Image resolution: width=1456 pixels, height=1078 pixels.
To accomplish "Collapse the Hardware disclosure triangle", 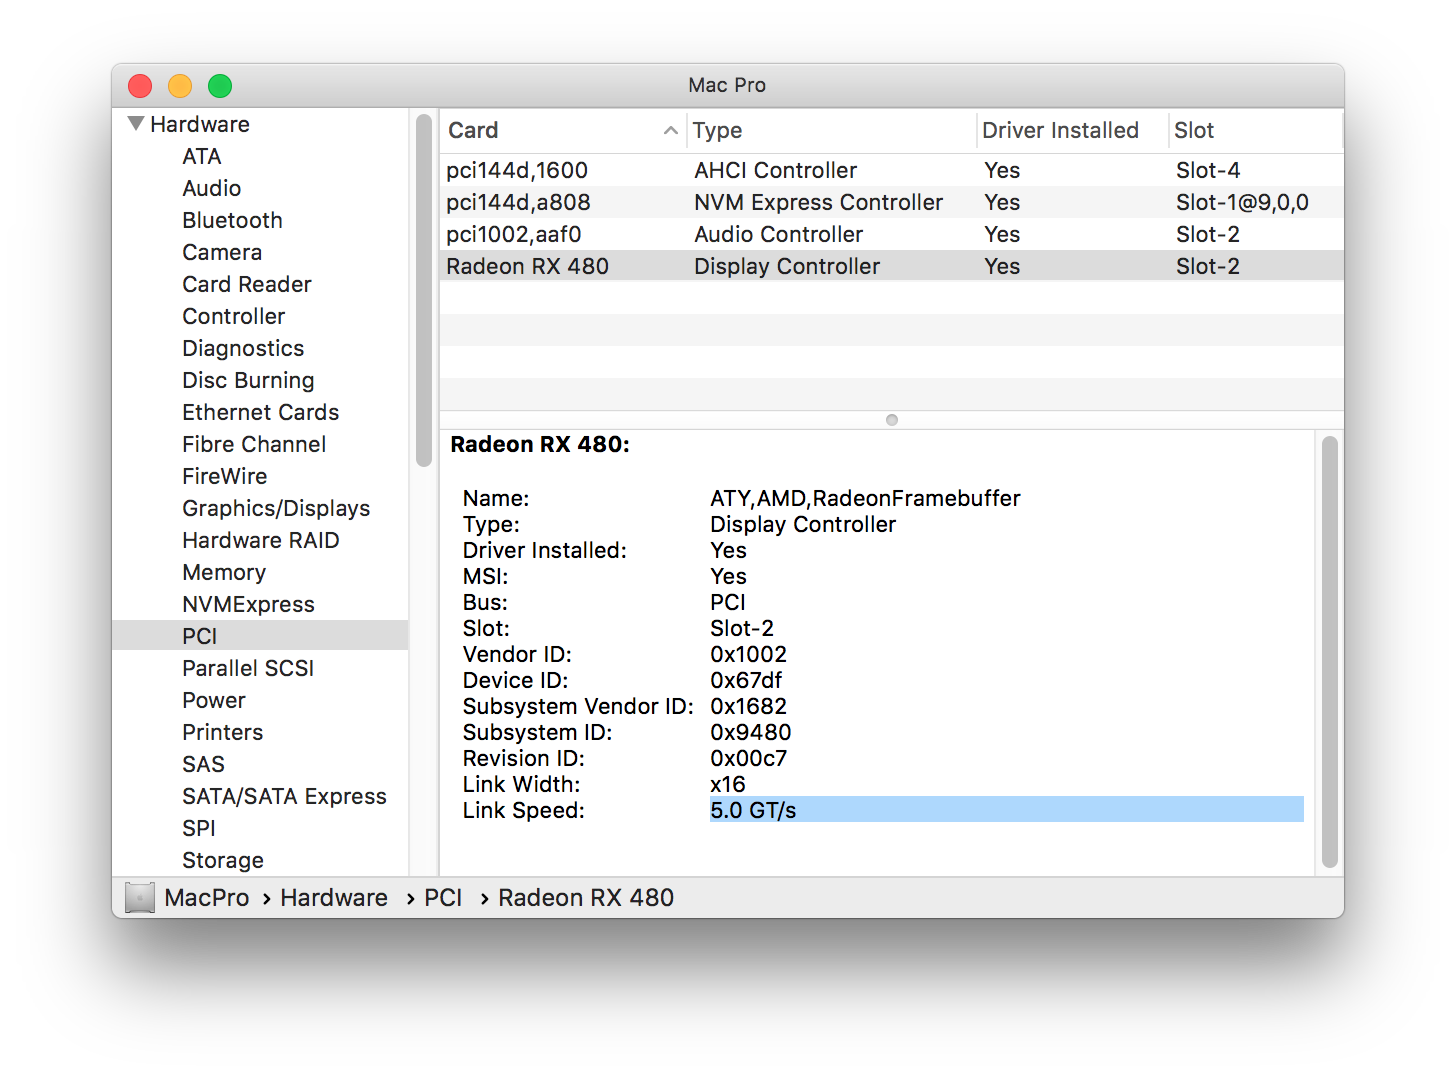I will click(136, 124).
